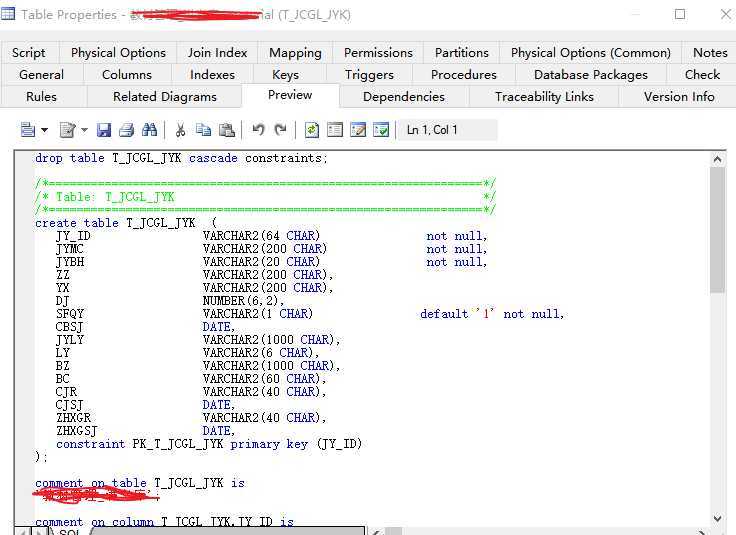
Task: Open the Join Index tab
Action: pyautogui.click(x=217, y=53)
